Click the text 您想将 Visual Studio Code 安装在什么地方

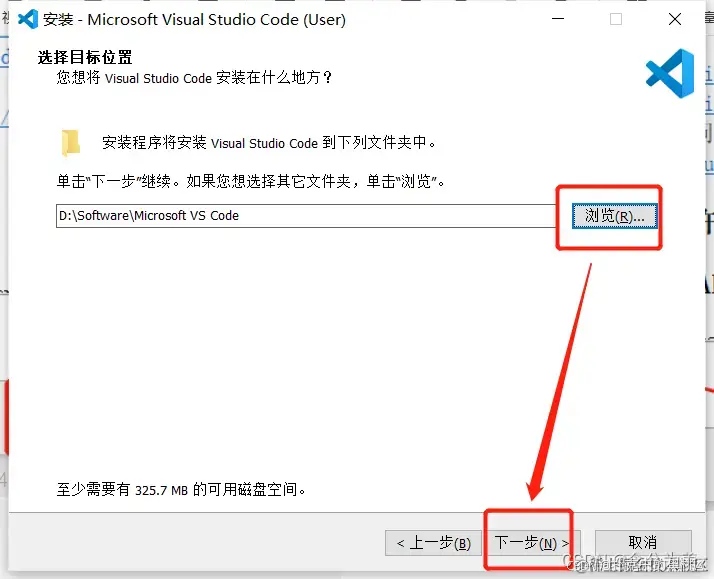(194, 78)
